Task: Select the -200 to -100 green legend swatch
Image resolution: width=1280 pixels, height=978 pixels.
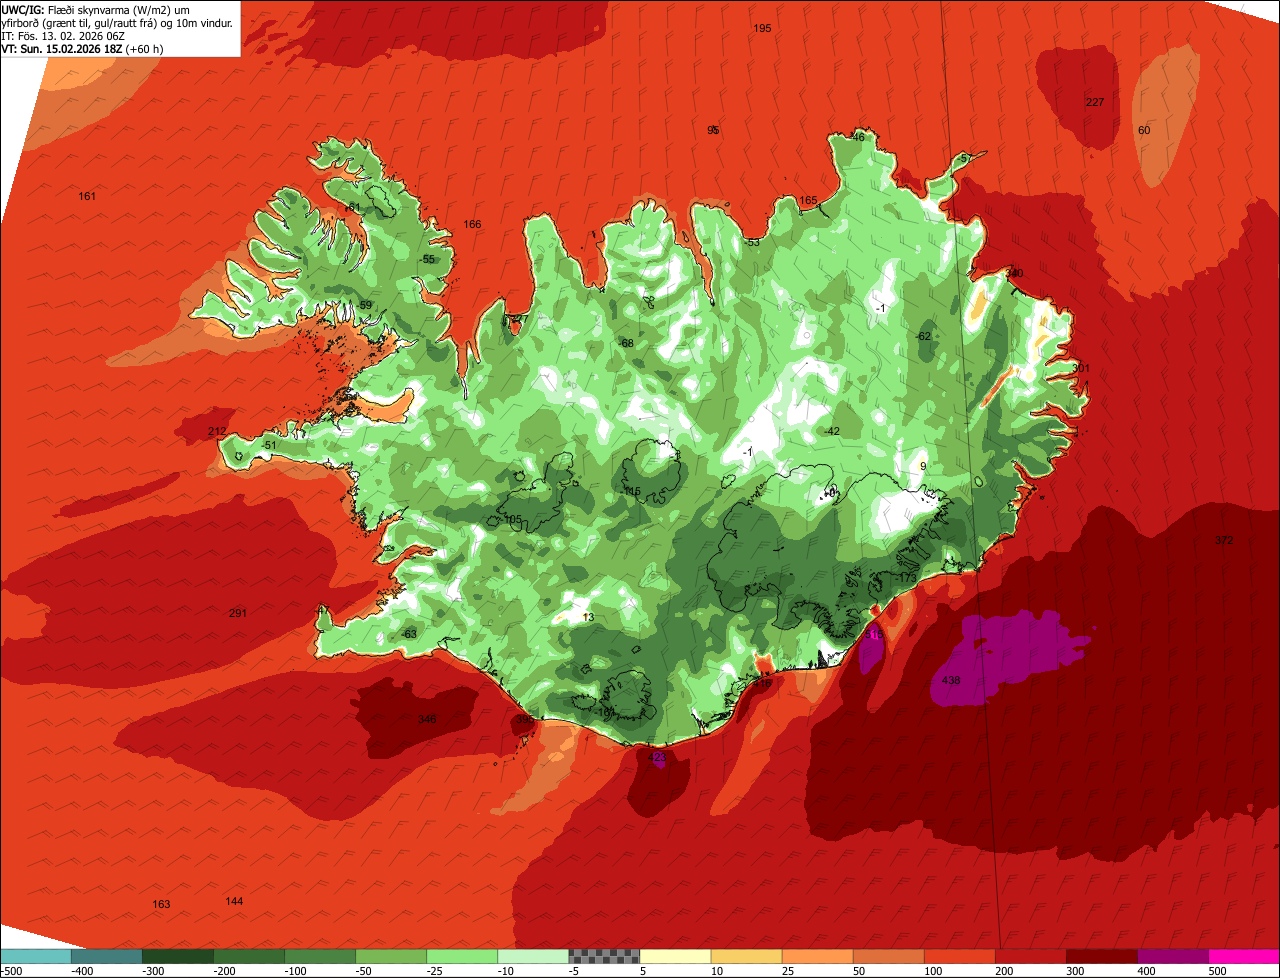Action: click(249, 956)
